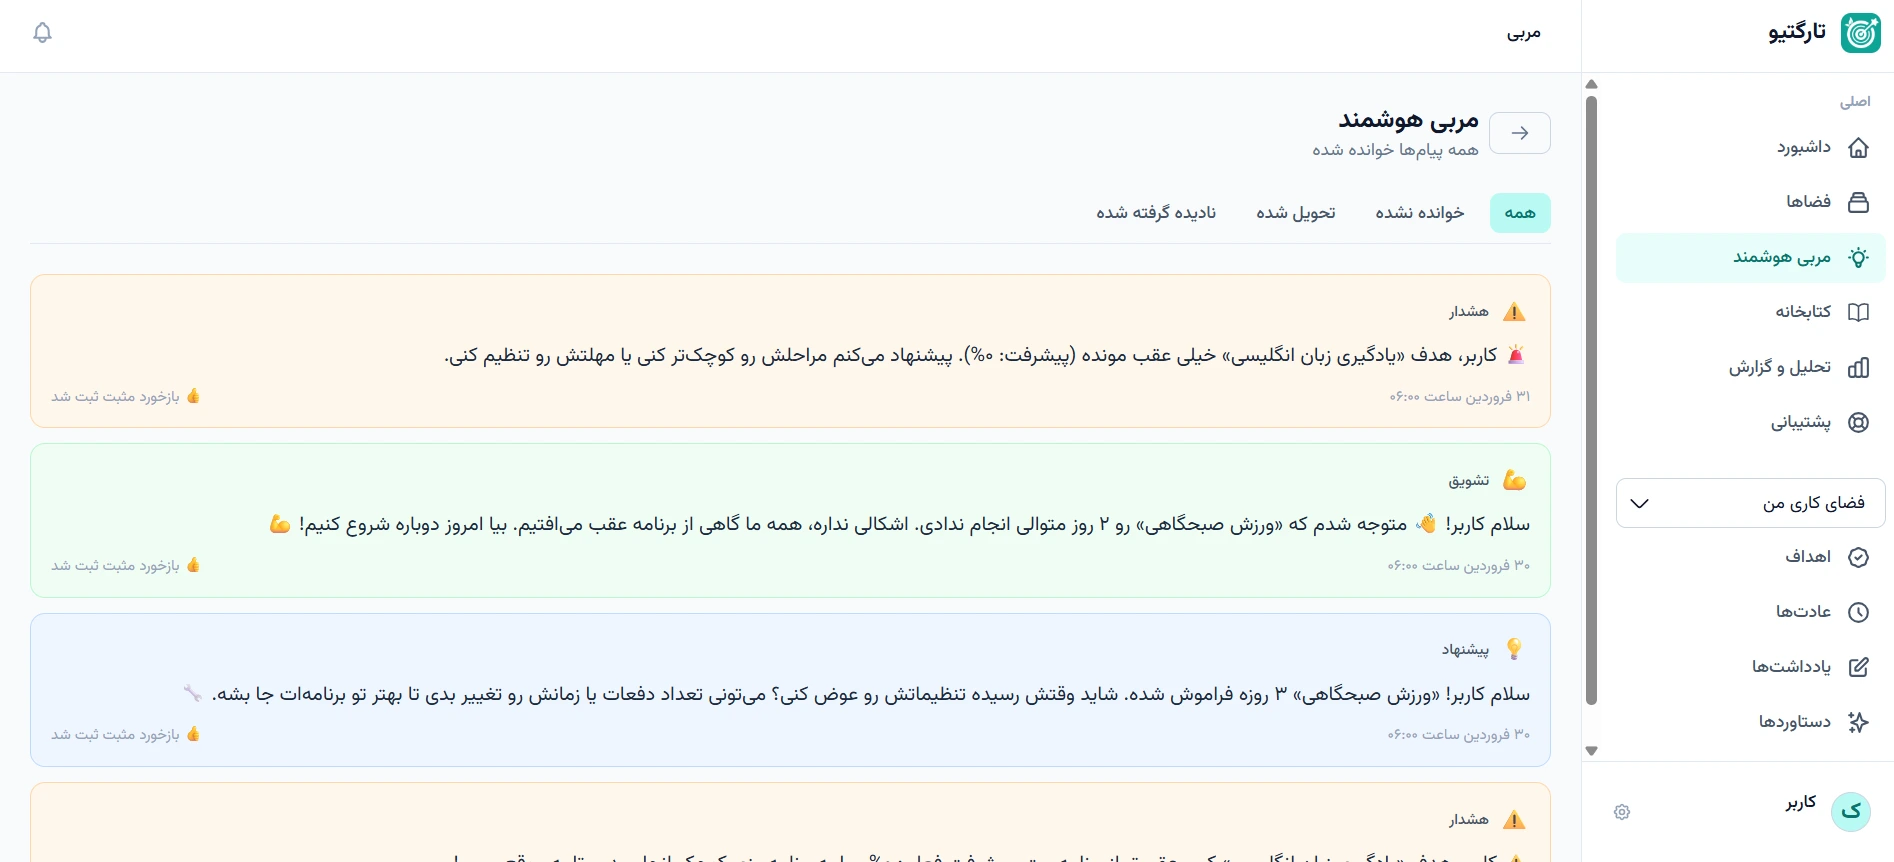Select the مربی هوشمند lightbulb sidebar item
The height and width of the screenshot is (862, 1894).
pos(1750,257)
